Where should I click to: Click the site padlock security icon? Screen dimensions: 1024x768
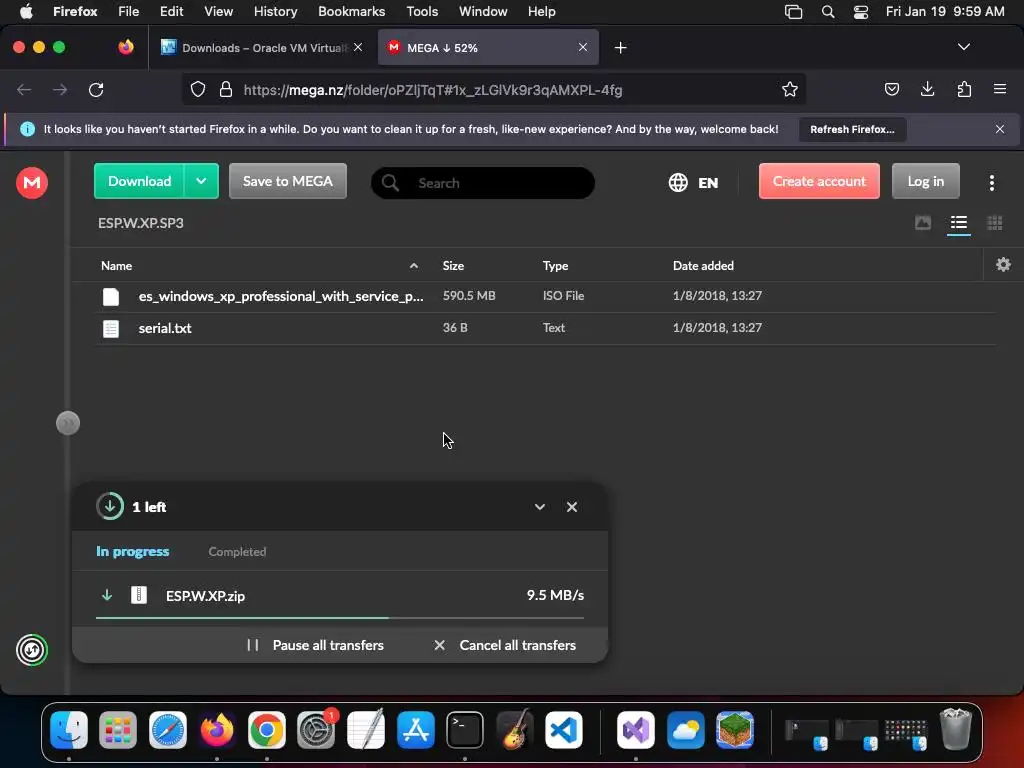click(226, 89)
